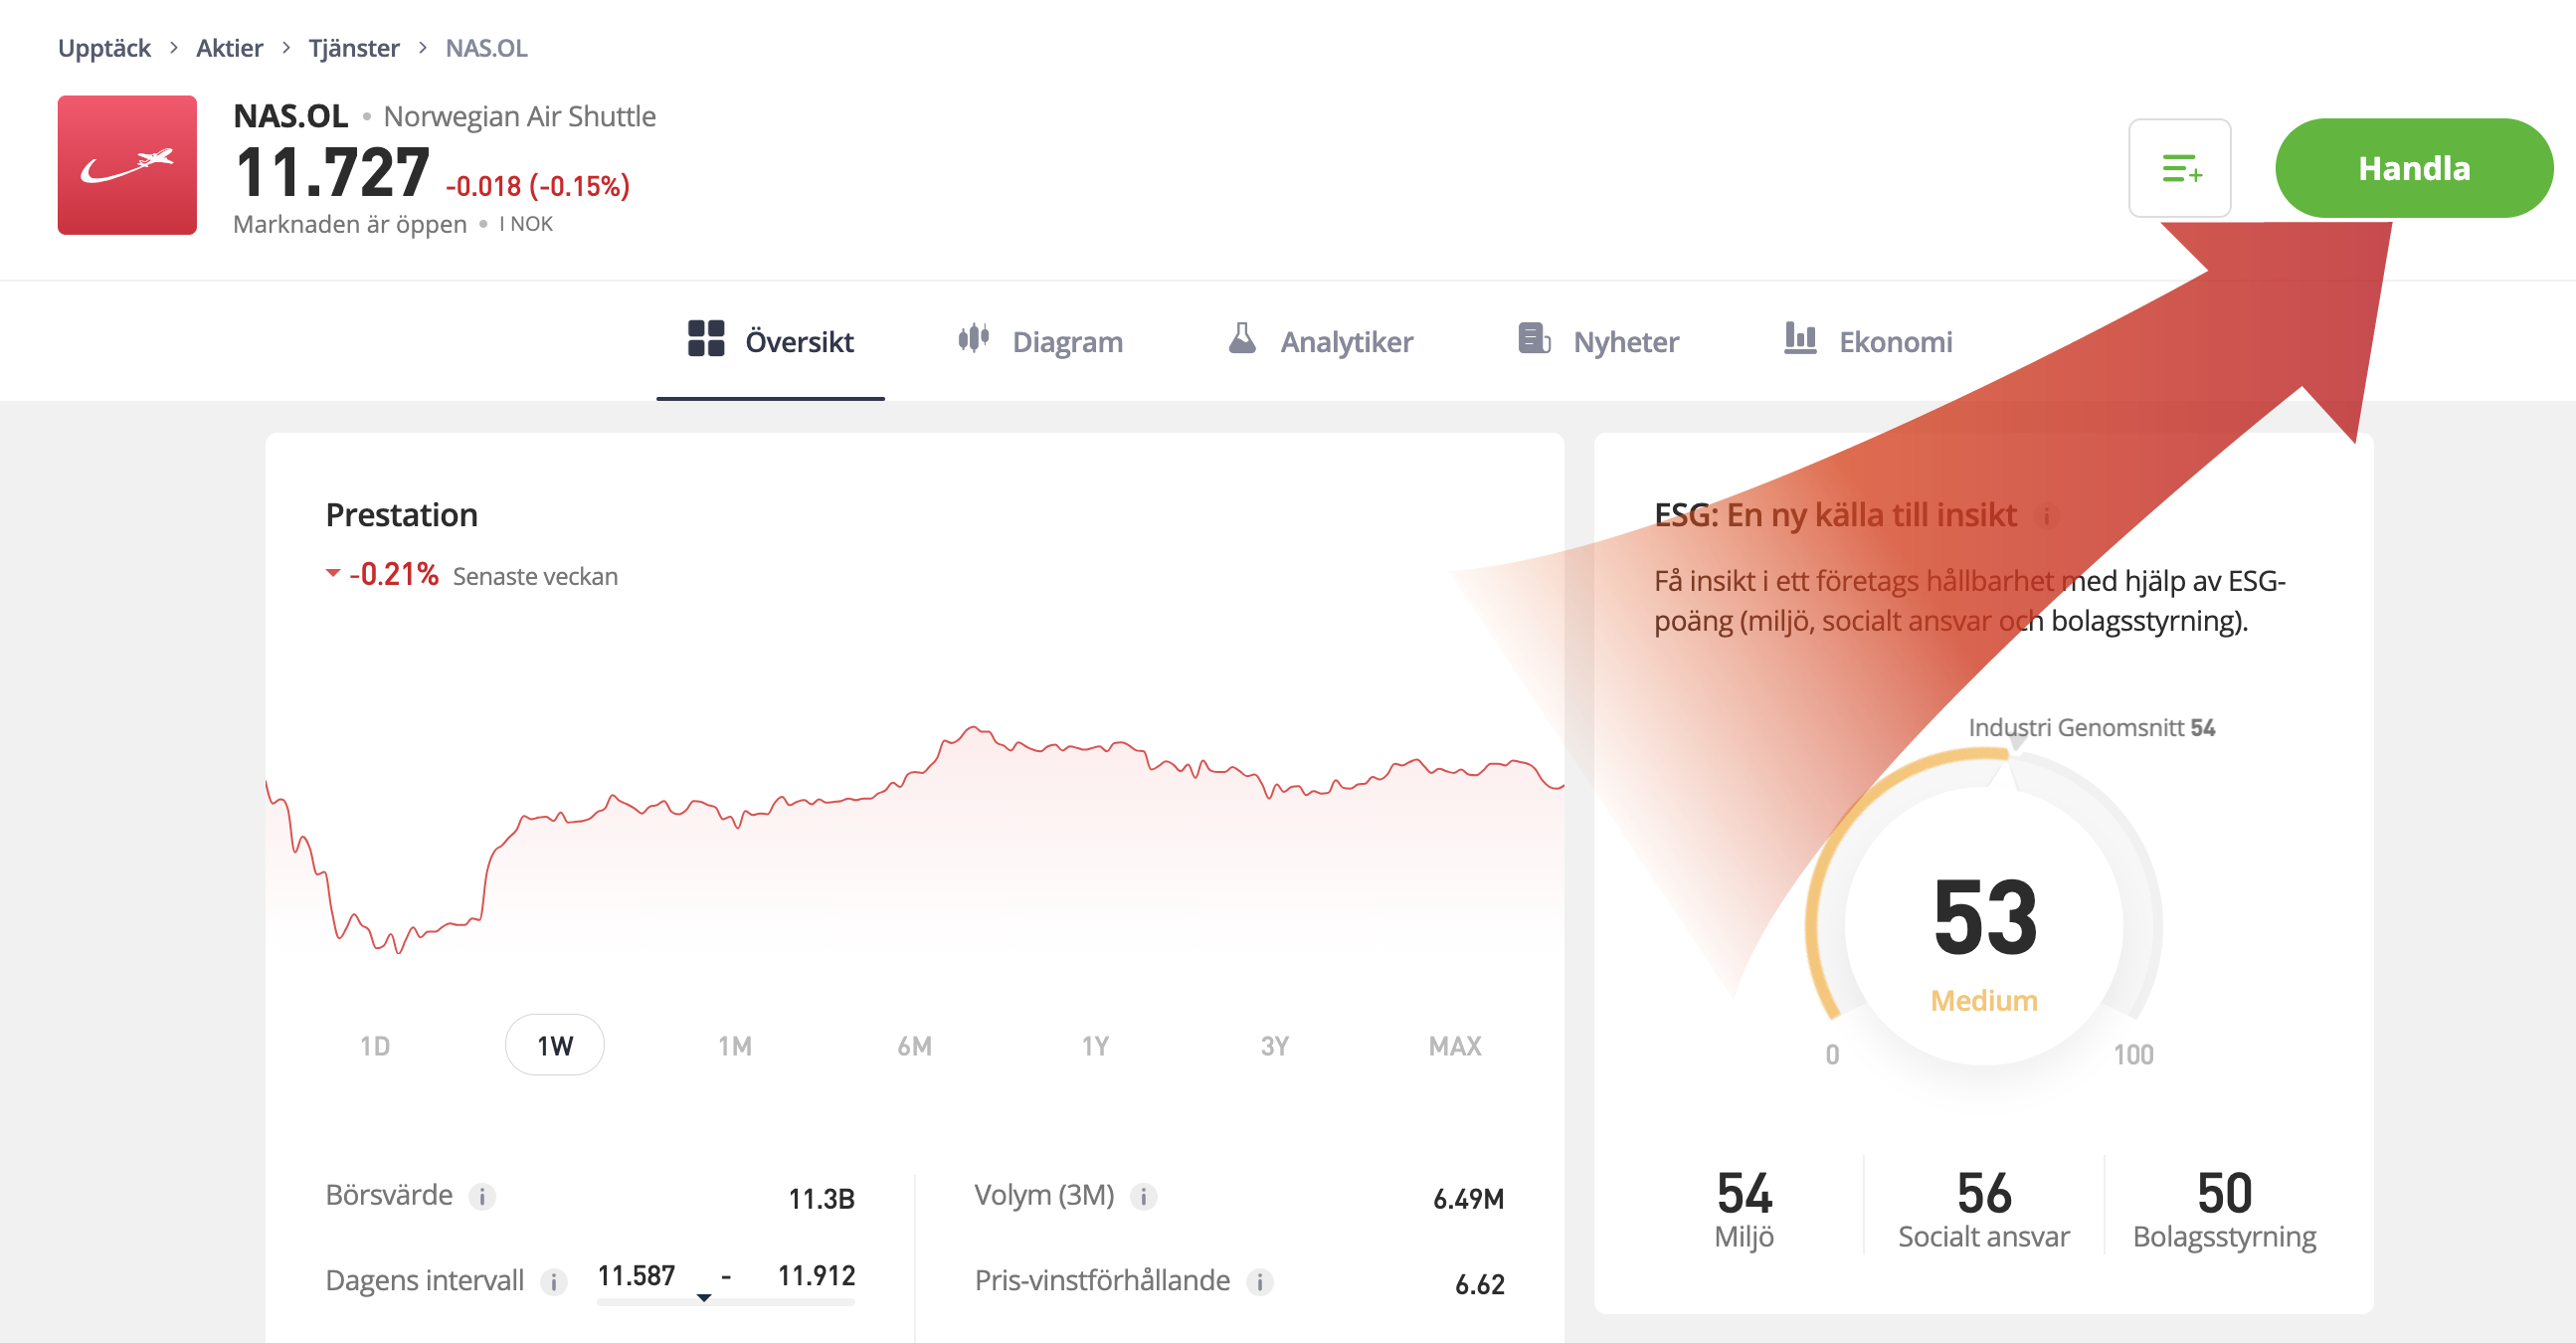Click the add-to-watchlist icon button
Image resolution: width=2576 pixels, height=1343 pixels.
pos(2179,168)
